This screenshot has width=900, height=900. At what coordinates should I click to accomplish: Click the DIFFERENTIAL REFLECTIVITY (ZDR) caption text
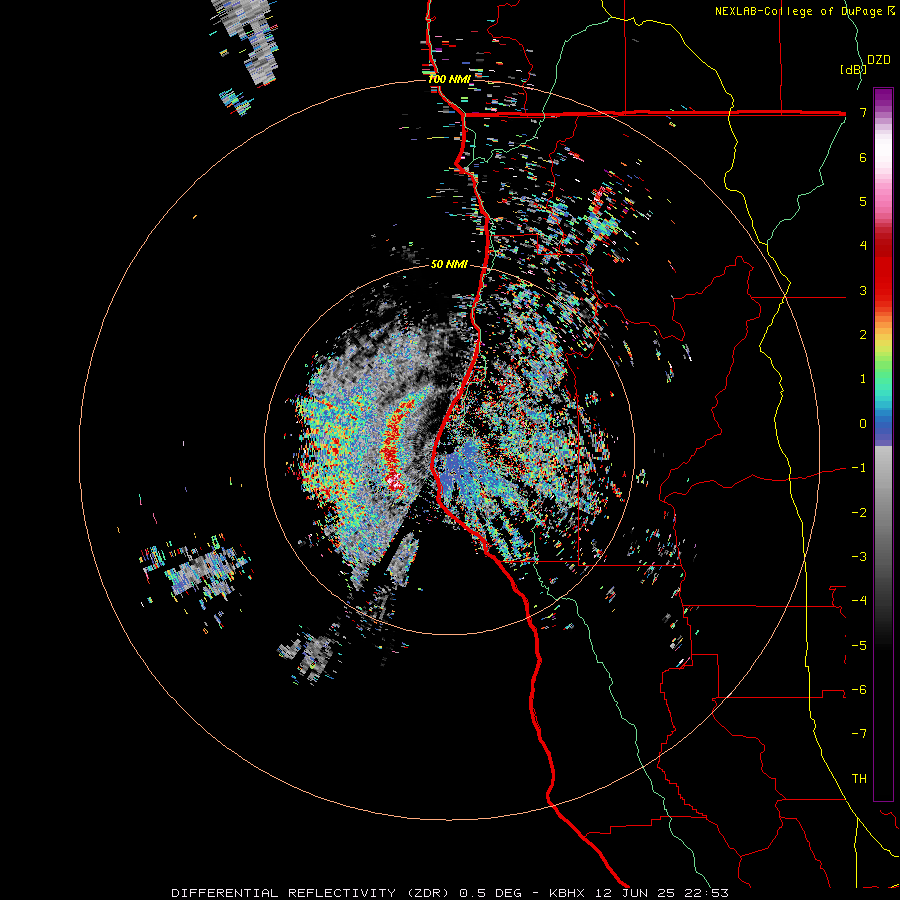tap(312, 893)
